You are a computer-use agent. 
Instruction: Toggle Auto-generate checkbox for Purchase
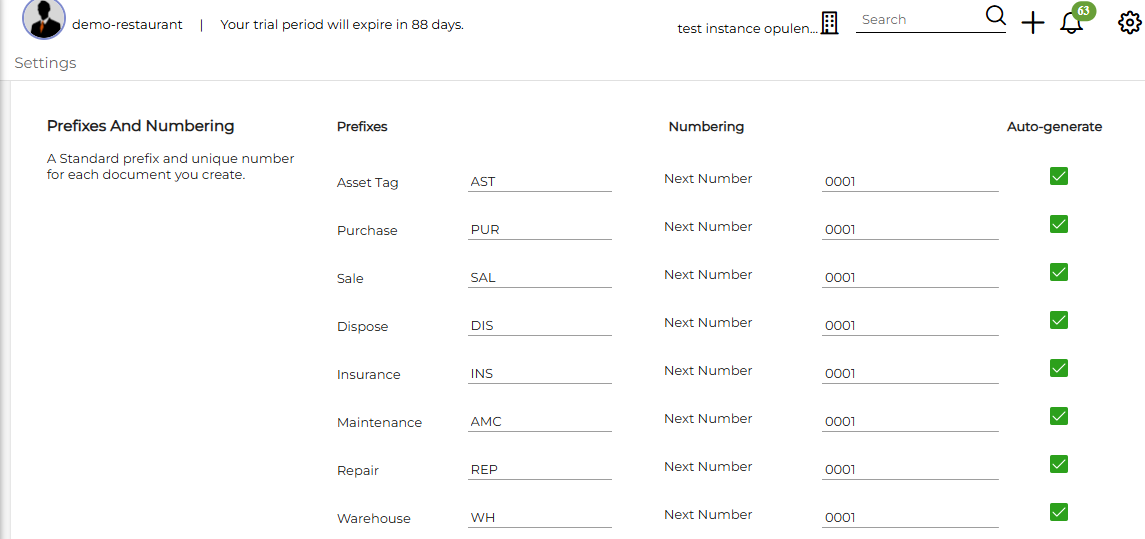(1058, 224)
